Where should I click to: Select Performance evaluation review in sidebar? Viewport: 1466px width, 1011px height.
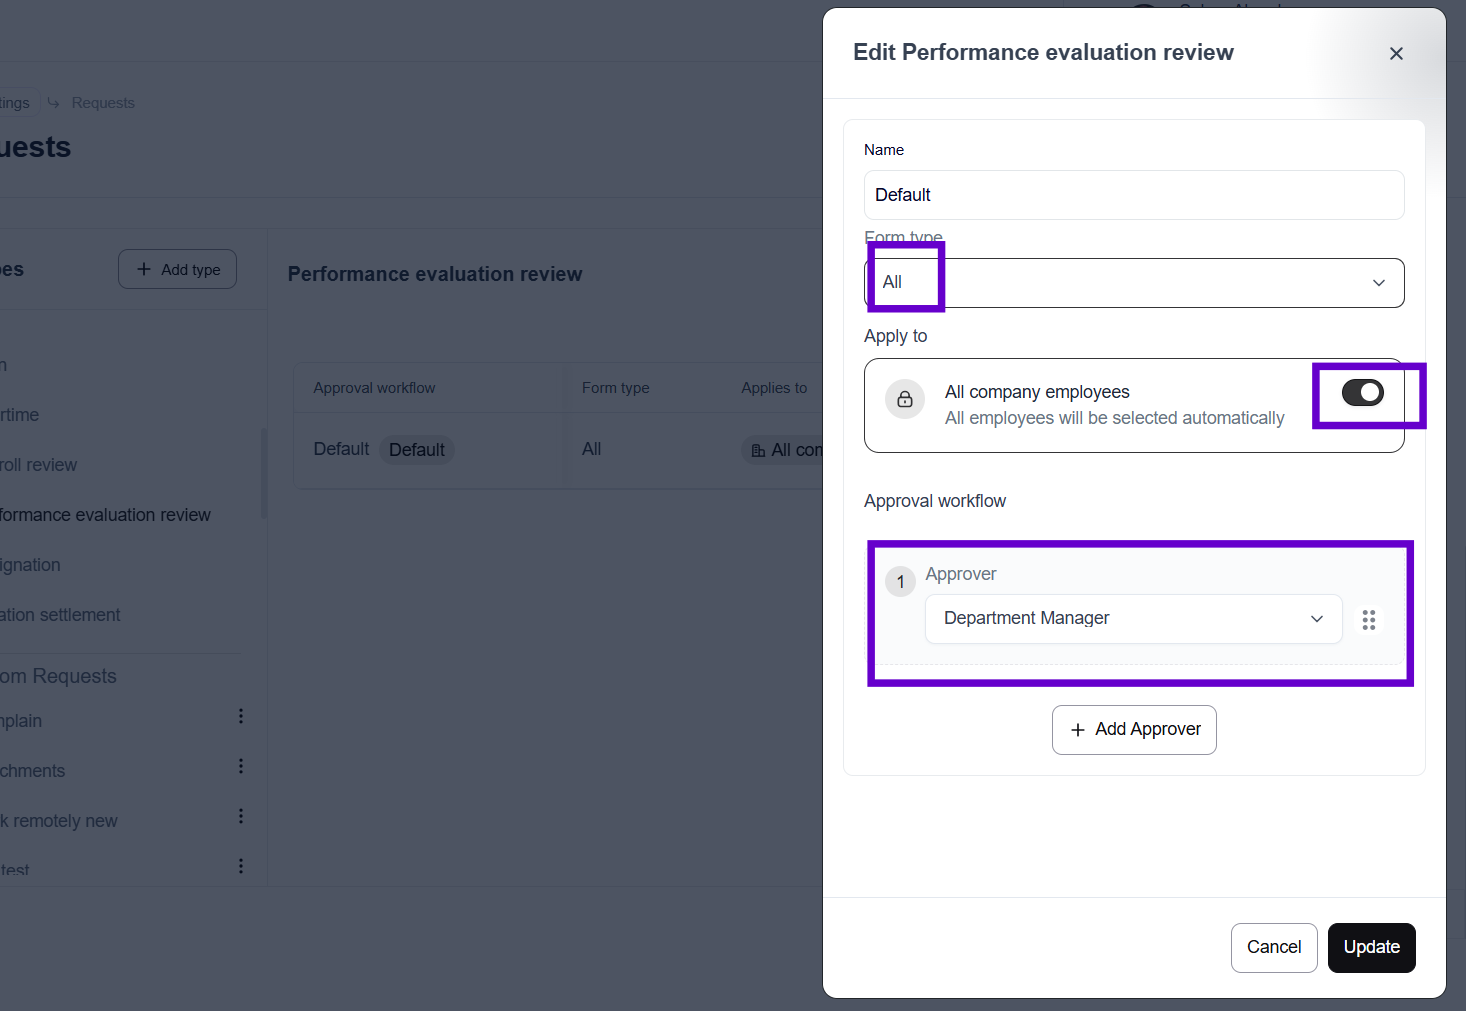coord(105,515)
